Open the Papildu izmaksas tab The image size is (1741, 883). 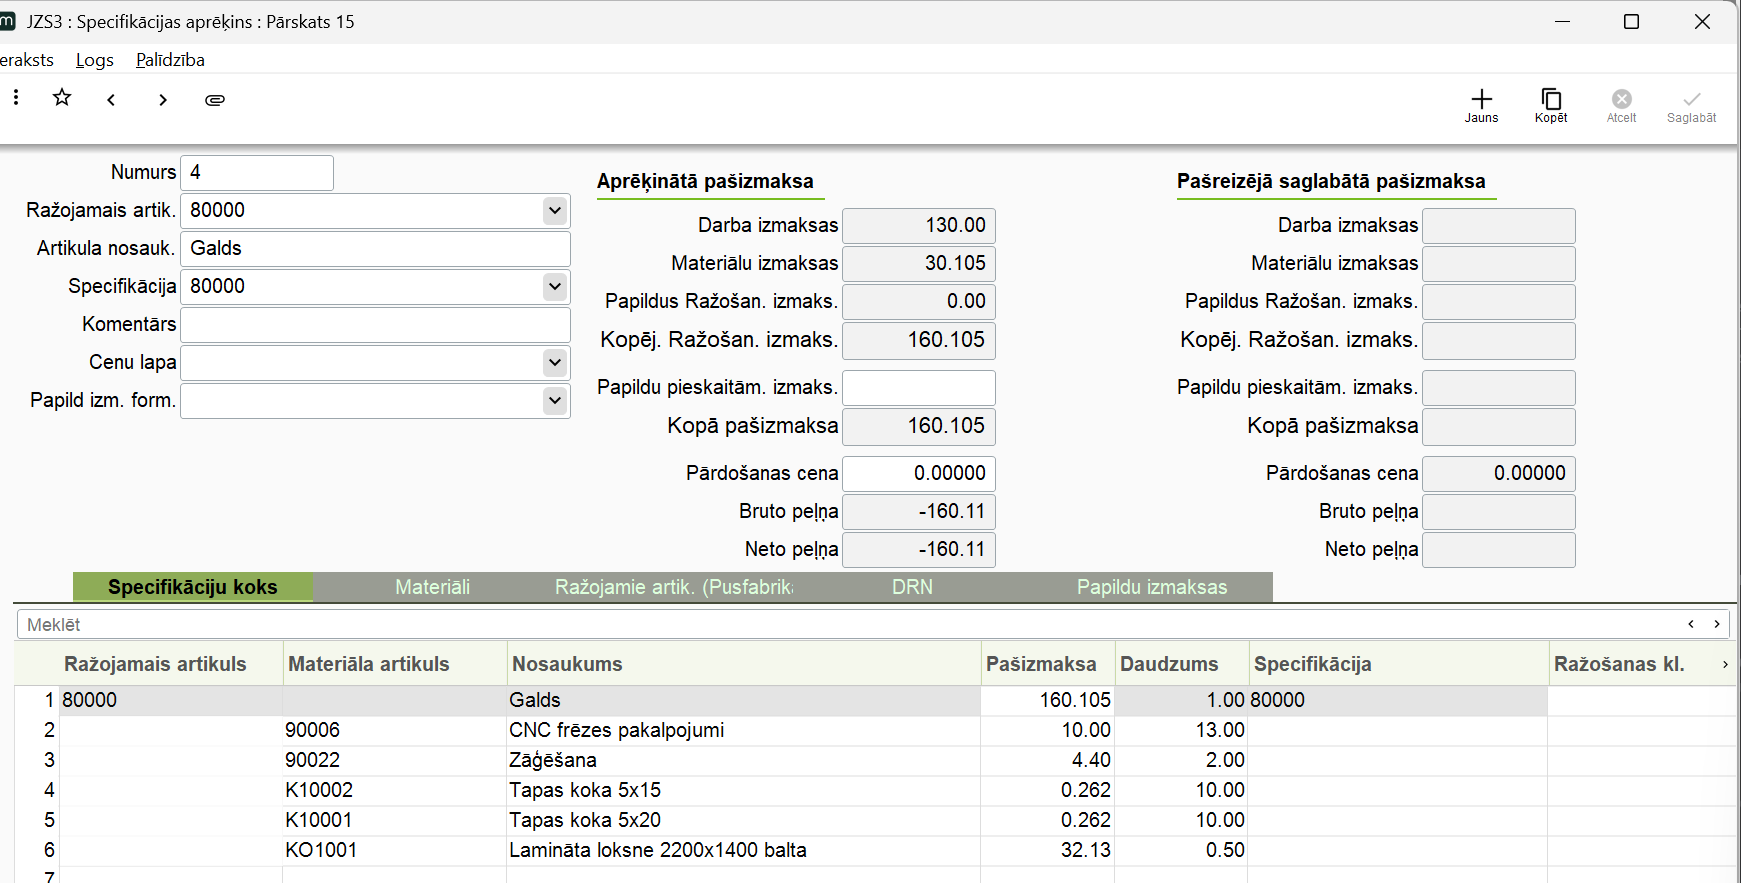[1151, 587]
